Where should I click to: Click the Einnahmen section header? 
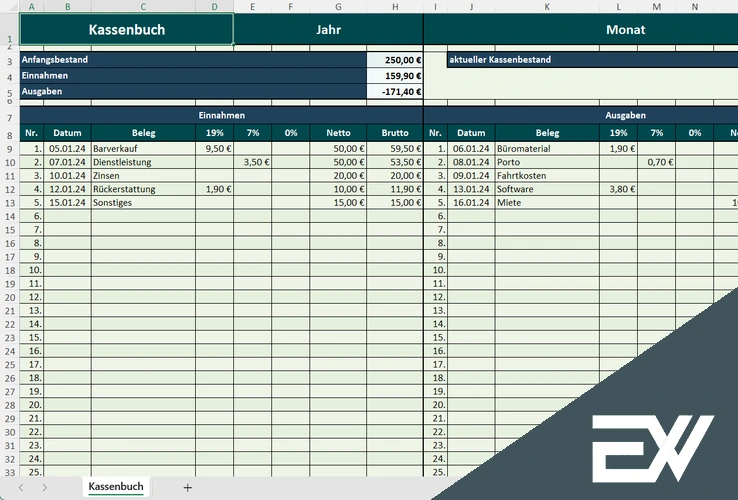[x=221, y=115]
